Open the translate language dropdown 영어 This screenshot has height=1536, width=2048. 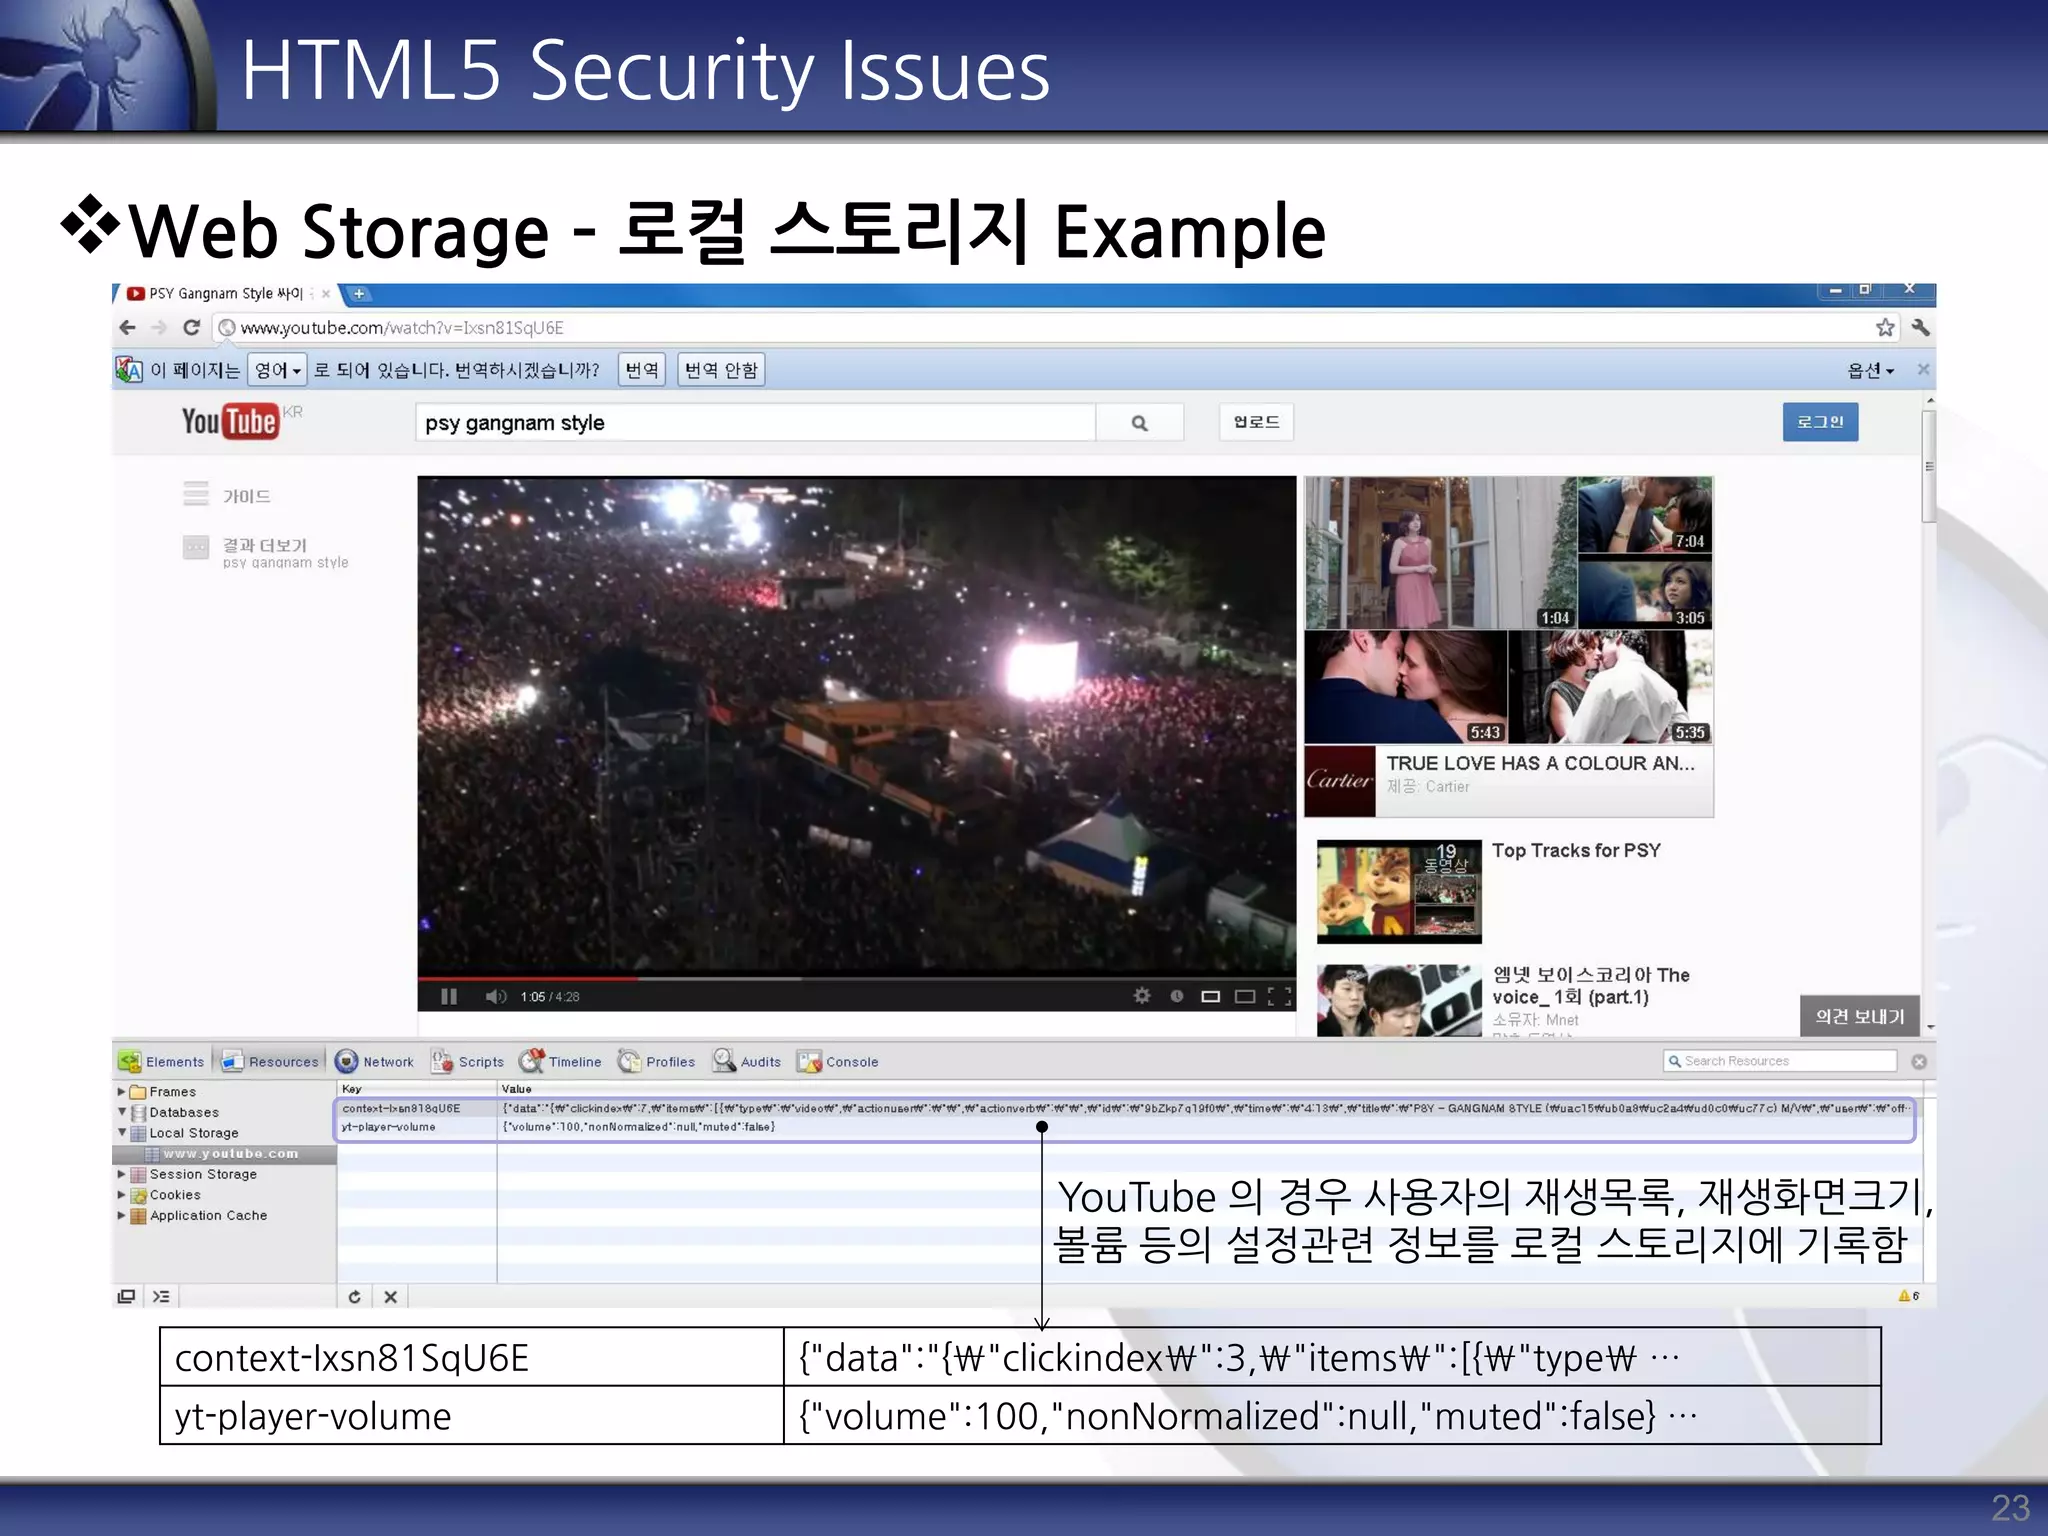277,370
